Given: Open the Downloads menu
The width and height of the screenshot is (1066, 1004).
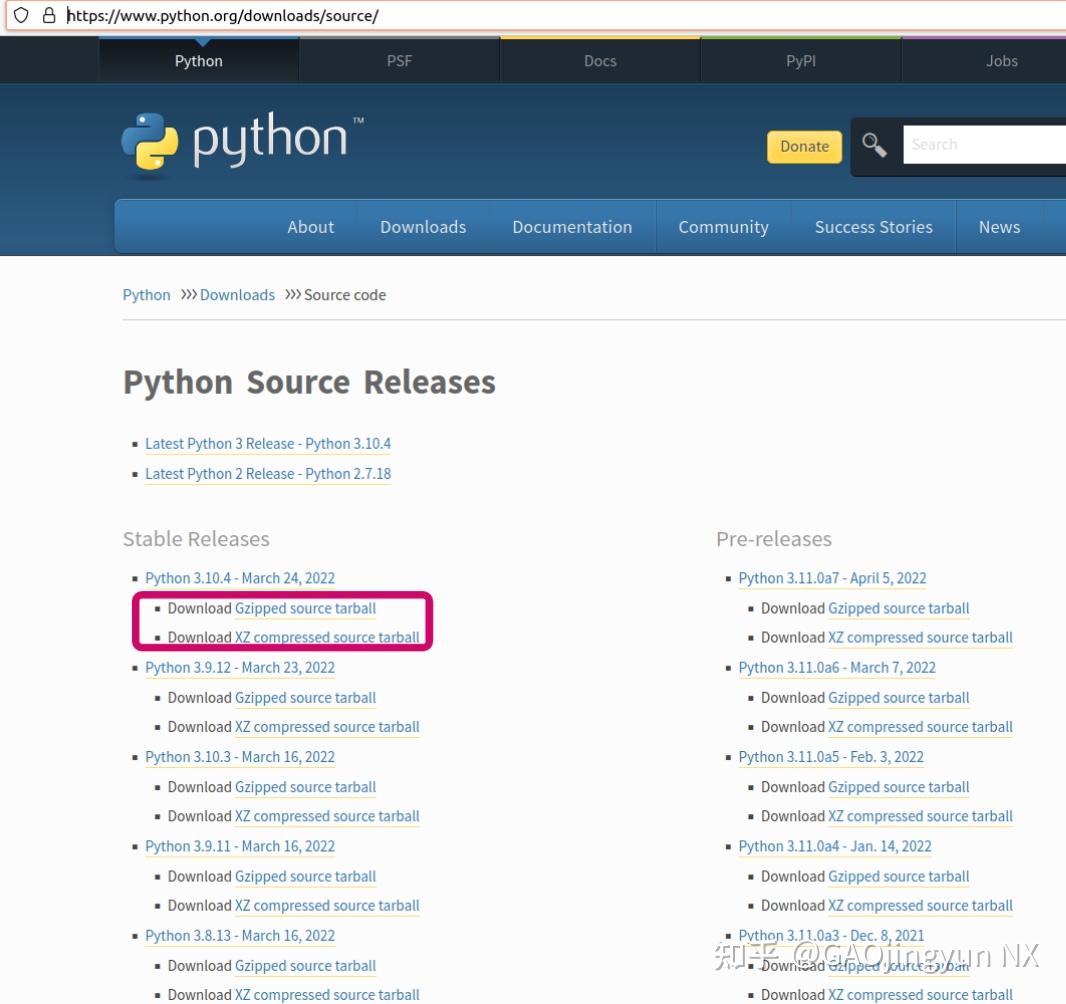Looking at the screenshot, I should pyautogui.click(x=422, y=226).
